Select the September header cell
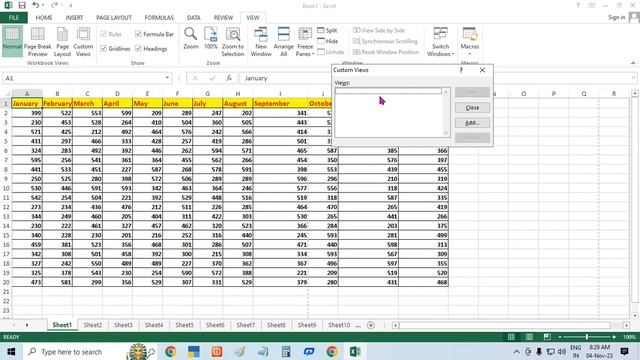Viewport: 640px width, 360px height. 280,103
